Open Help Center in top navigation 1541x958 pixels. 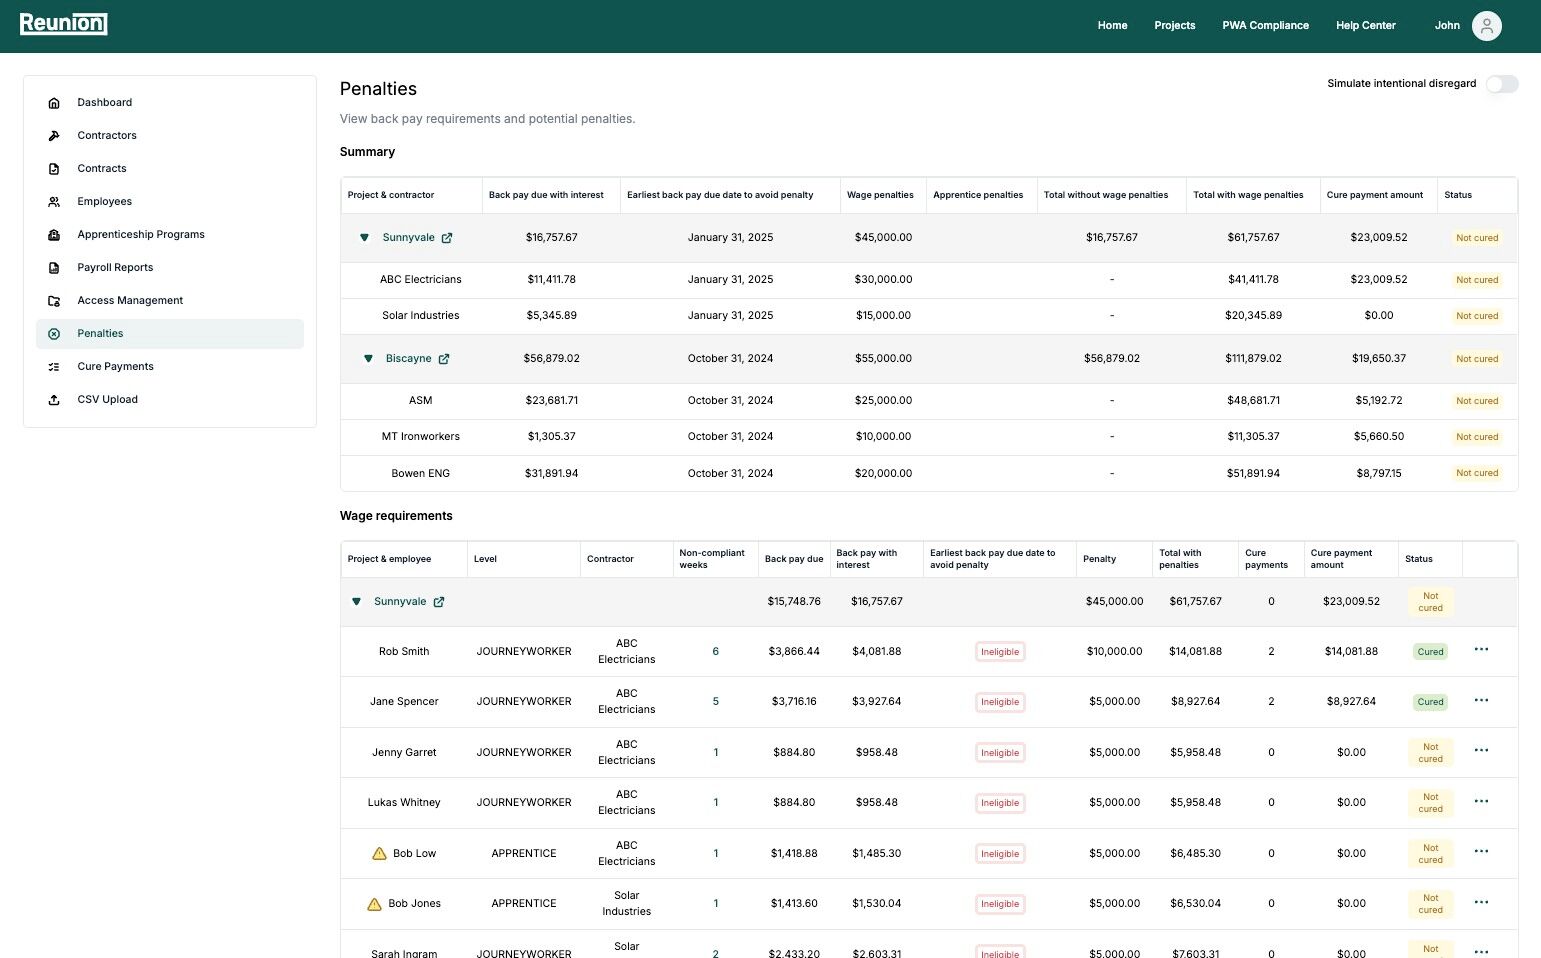coord(1365,26)
